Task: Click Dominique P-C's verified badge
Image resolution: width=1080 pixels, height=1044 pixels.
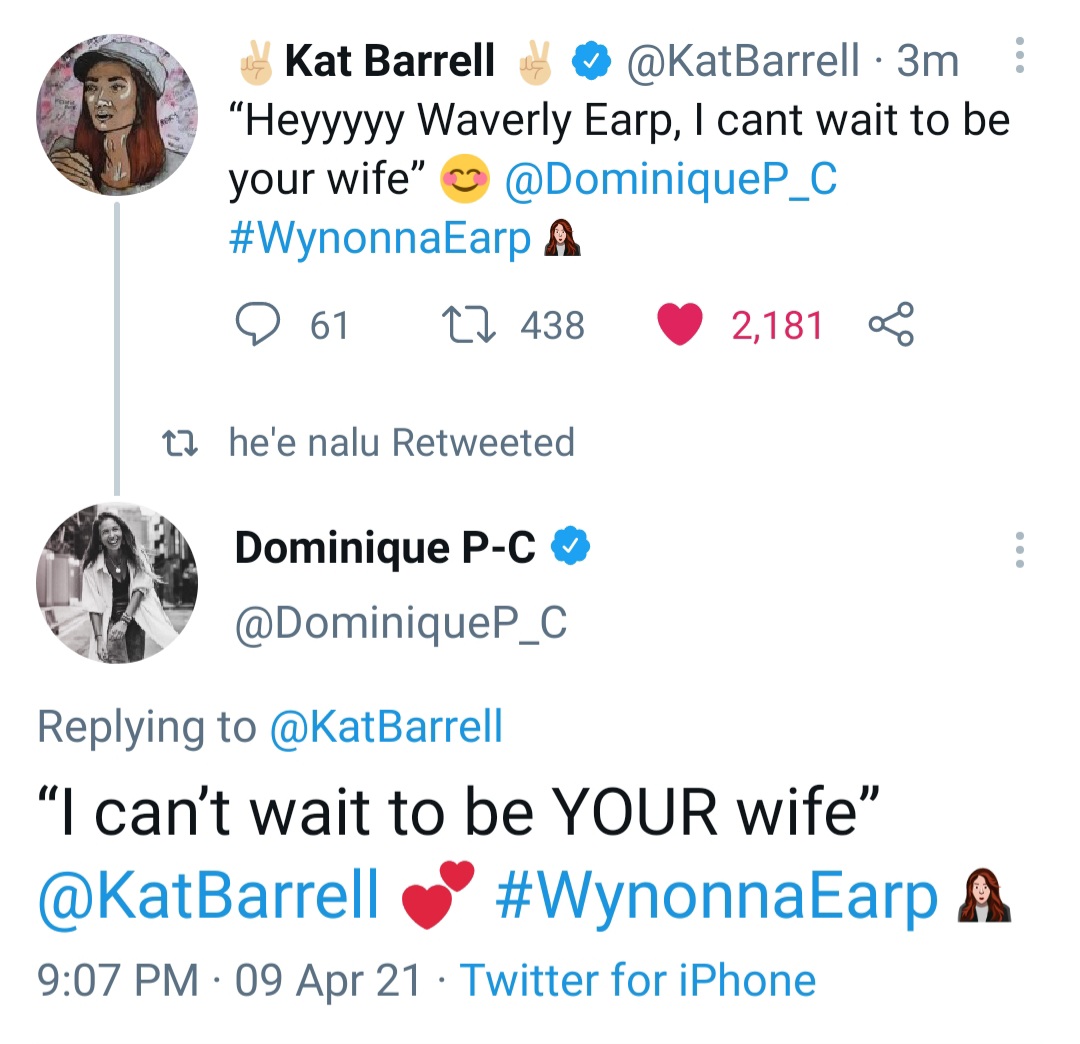Action: pos(570,546)
